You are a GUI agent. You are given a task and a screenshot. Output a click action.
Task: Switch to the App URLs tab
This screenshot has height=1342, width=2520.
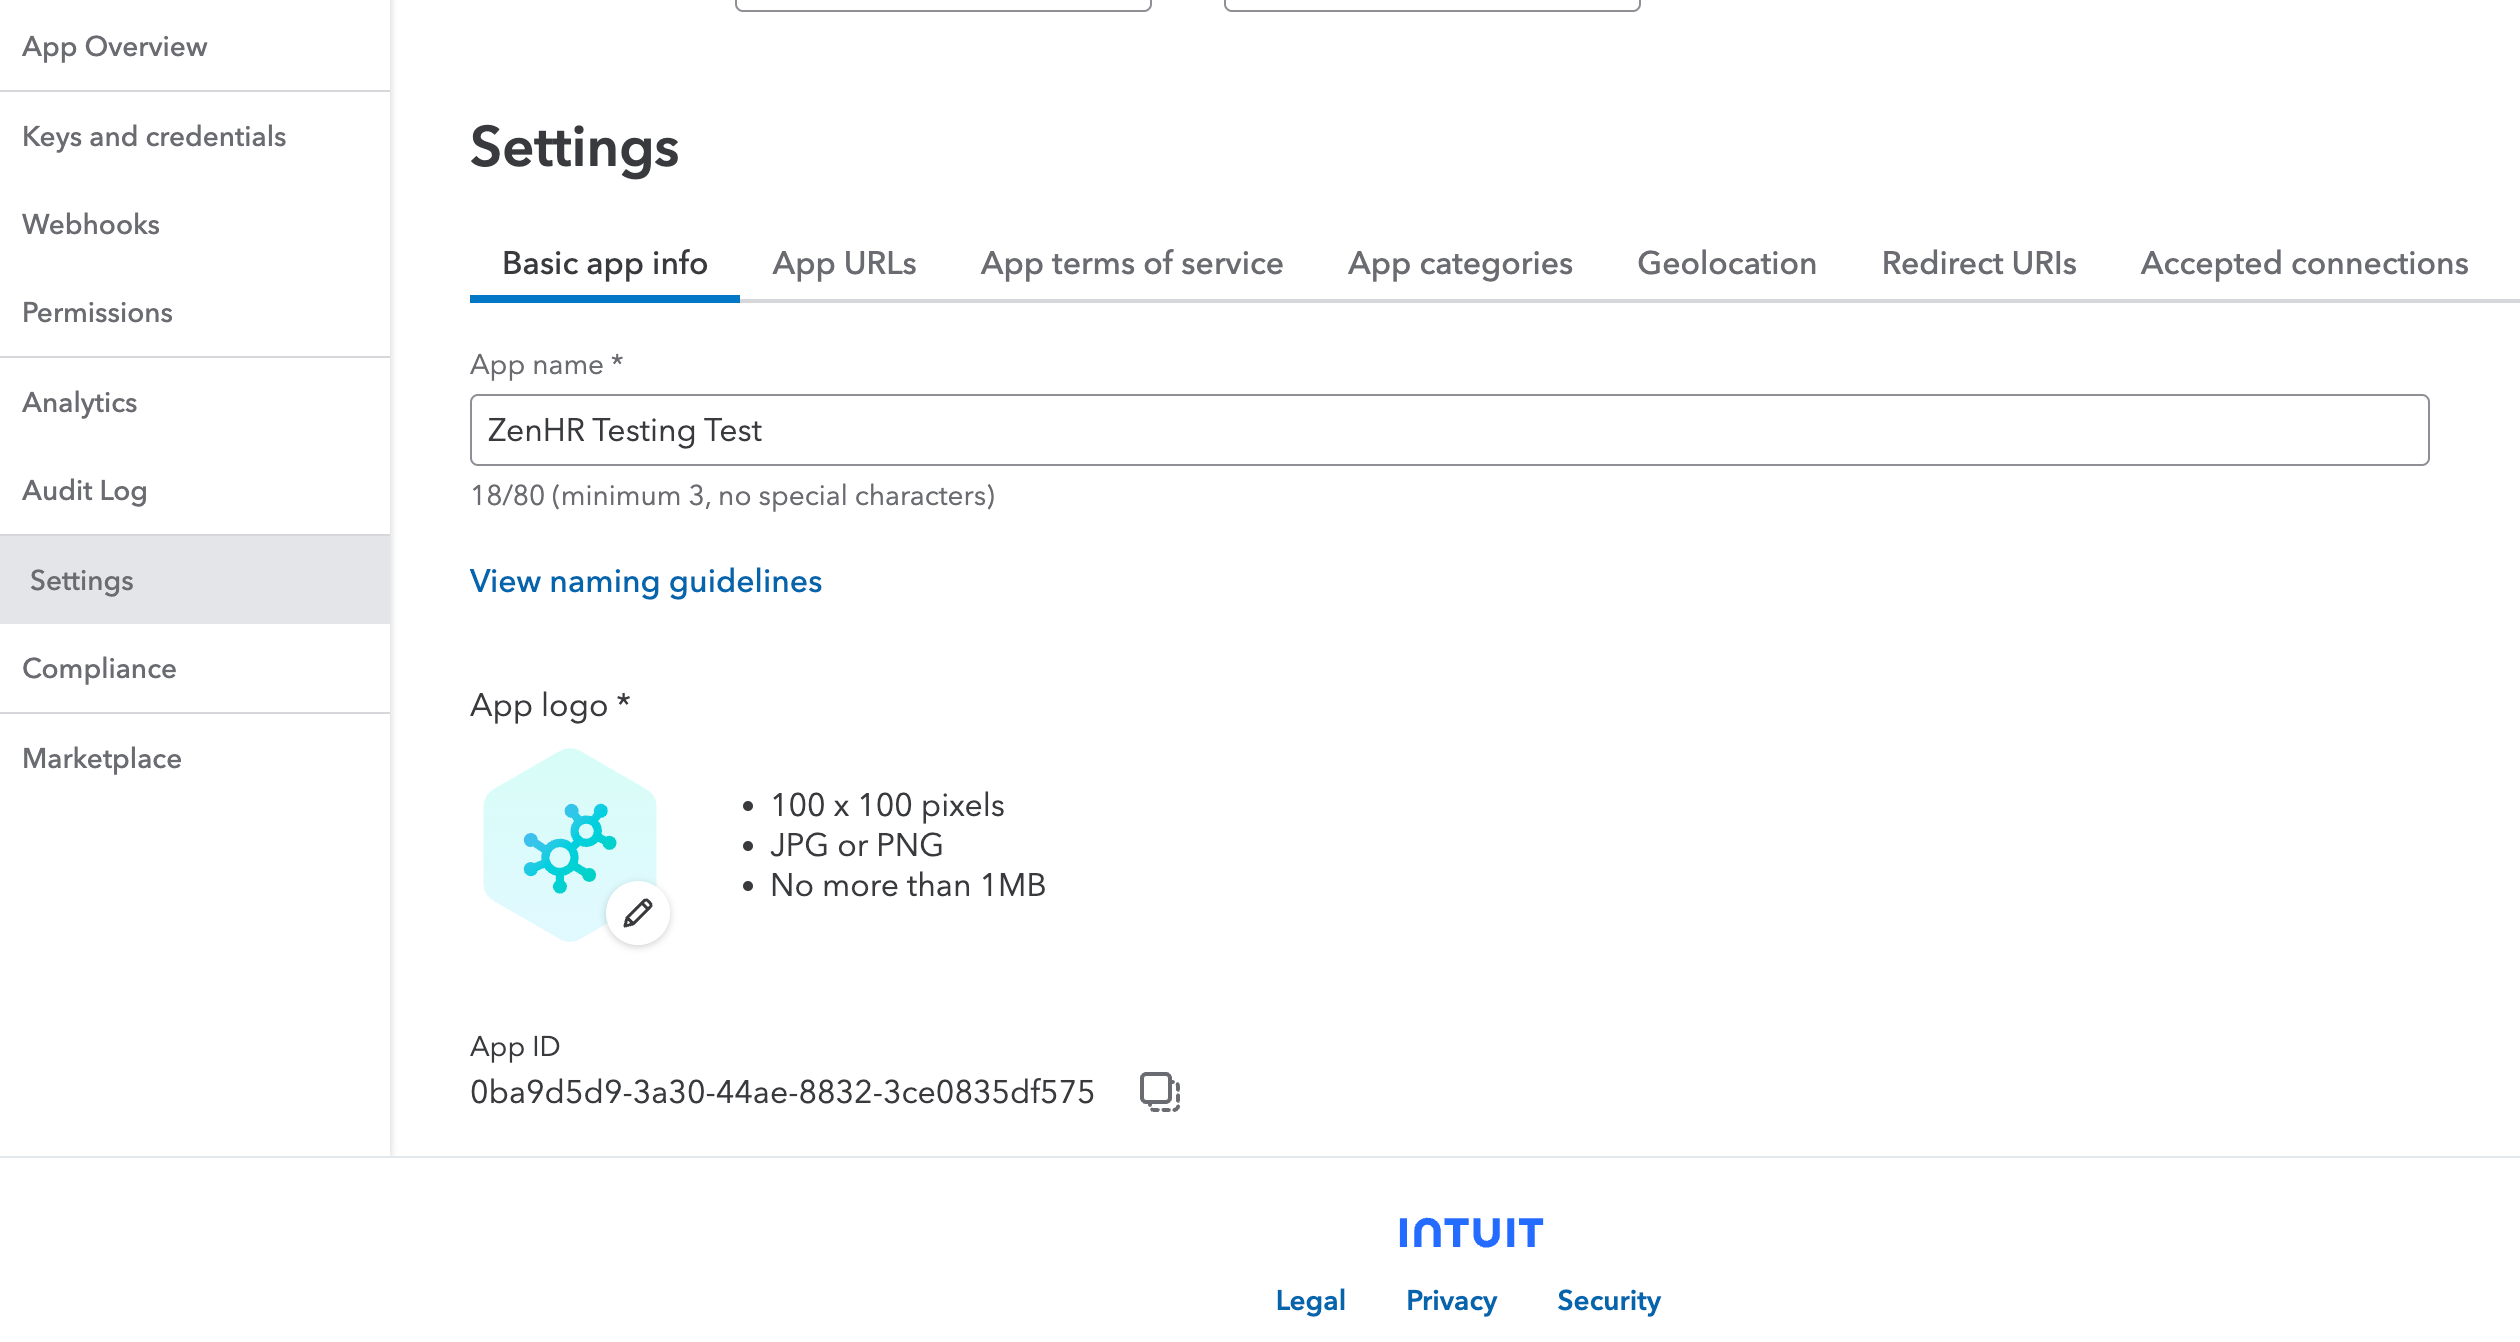tap(844, 263)
